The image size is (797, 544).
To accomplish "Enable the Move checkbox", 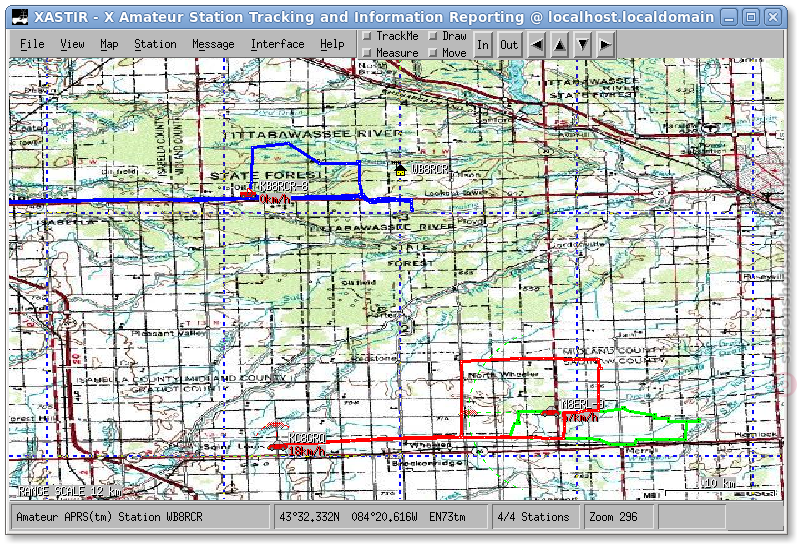I will 433,52.
